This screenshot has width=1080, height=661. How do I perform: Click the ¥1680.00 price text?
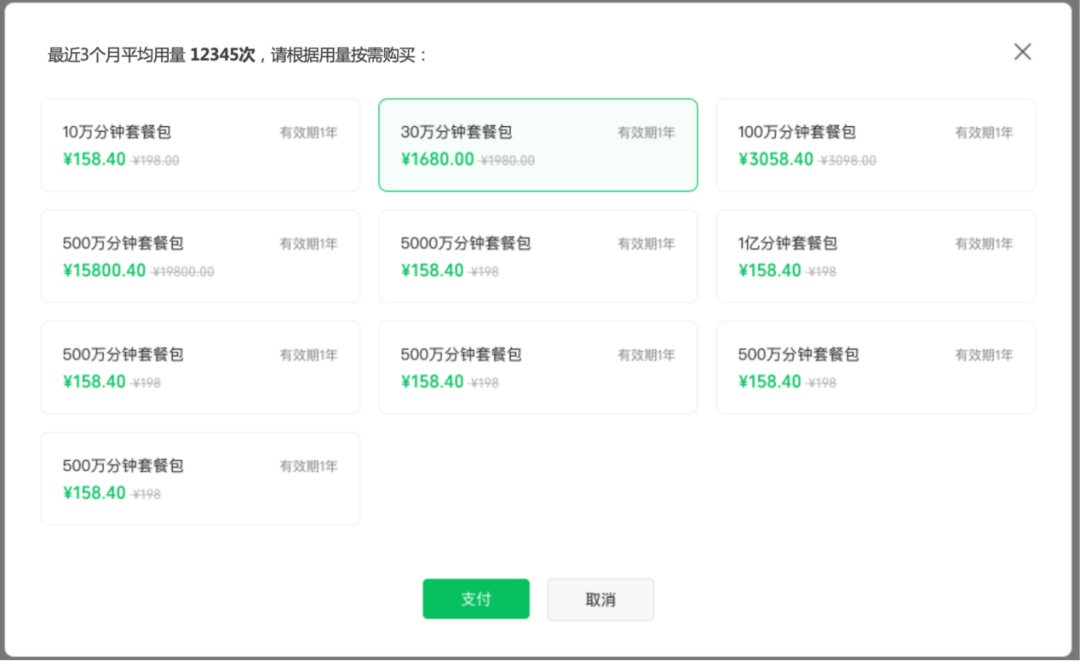point(437,159)
